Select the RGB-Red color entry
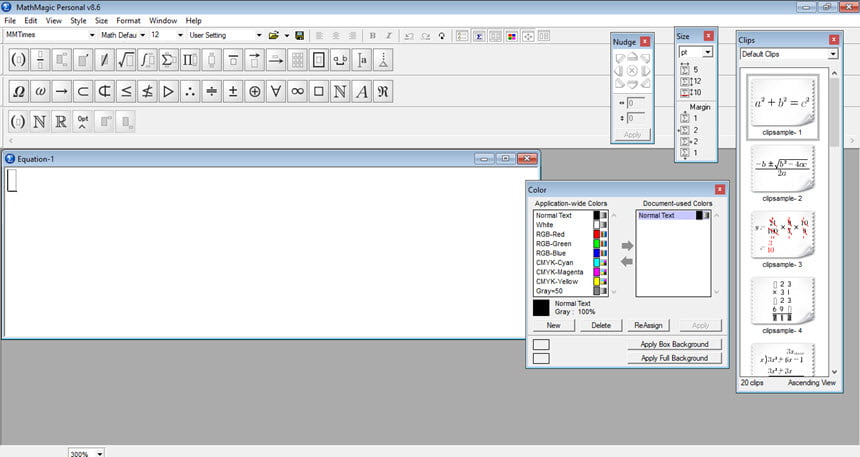The image size is (860, 457). pyautogui.click(x=570, y=234)
